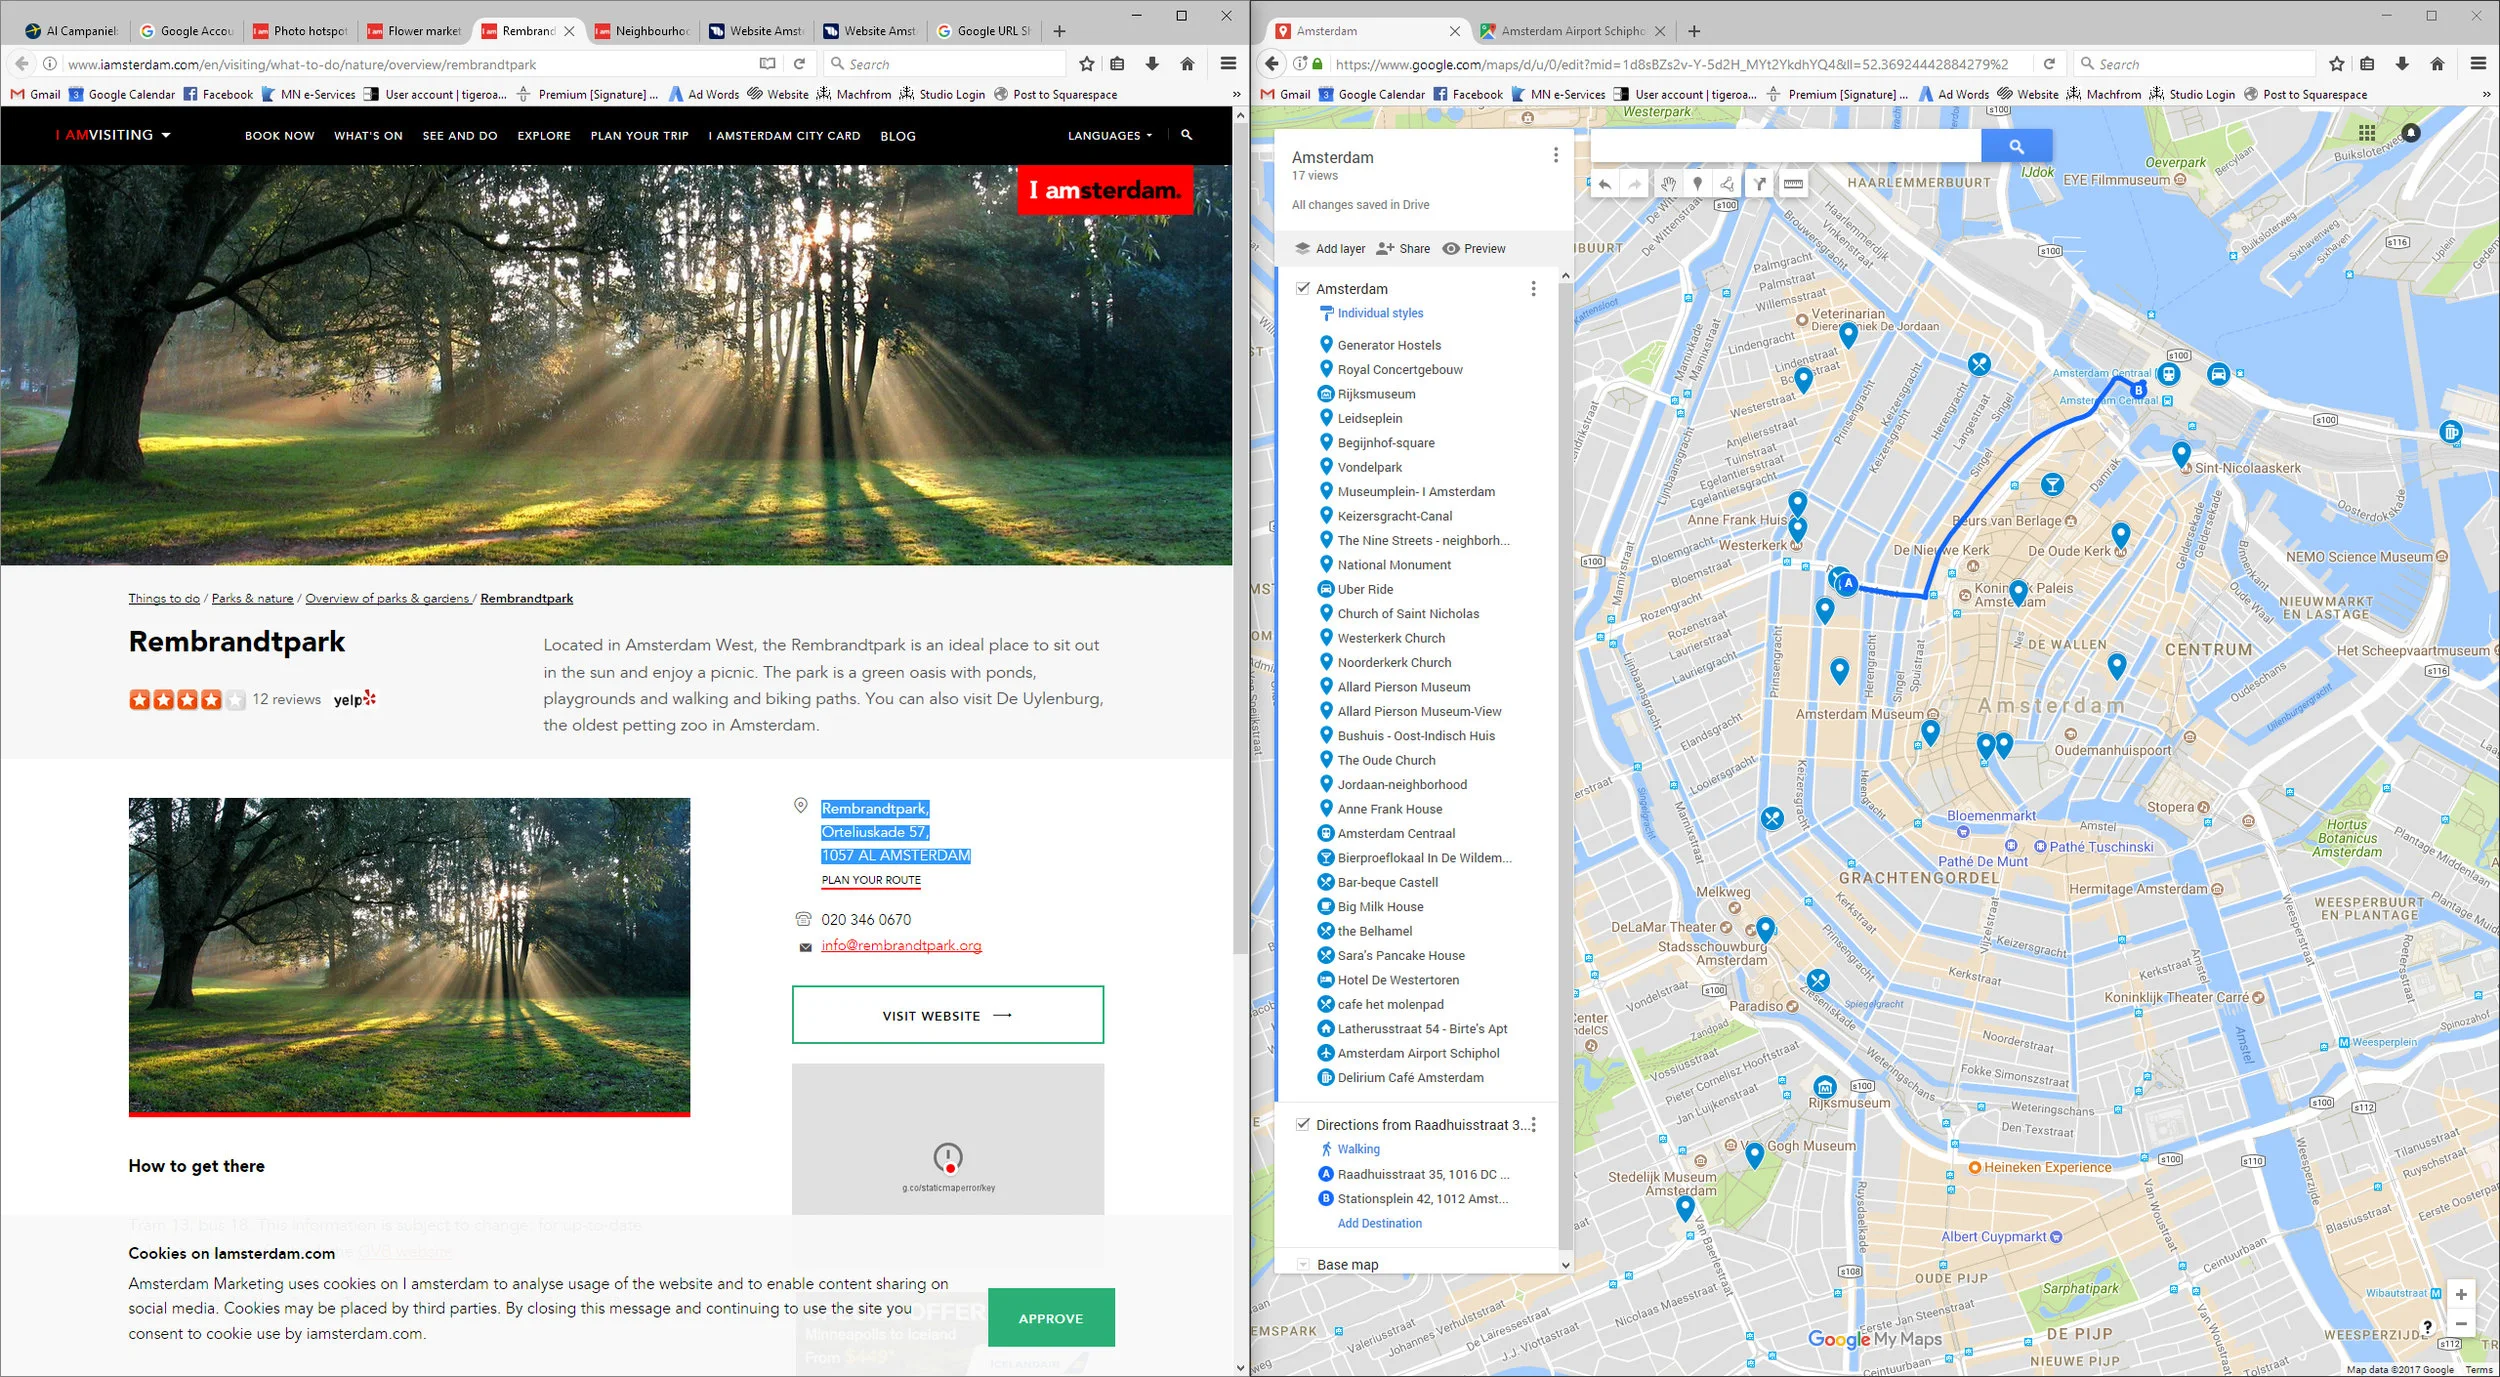Open new tab plus in left Firefox window
The image size is (2500, 1377).
point(1059,31)
